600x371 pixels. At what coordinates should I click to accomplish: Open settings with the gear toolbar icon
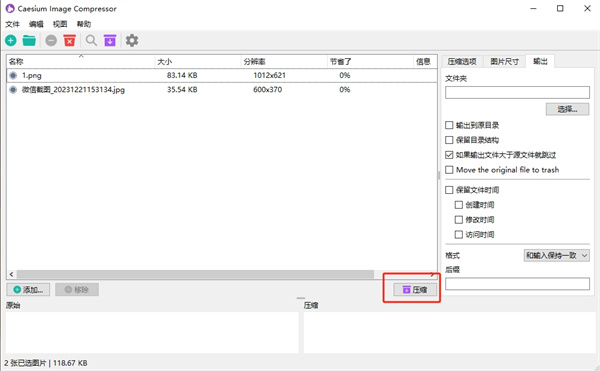click(132, 40)
